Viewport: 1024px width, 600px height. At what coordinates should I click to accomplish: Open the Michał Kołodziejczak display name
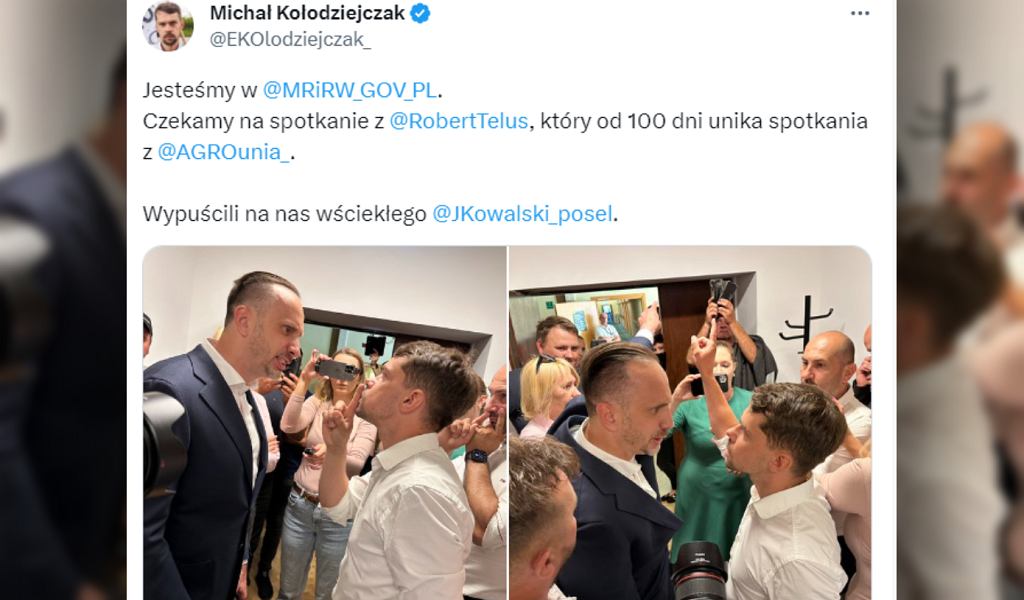click(x=307, y=13)
